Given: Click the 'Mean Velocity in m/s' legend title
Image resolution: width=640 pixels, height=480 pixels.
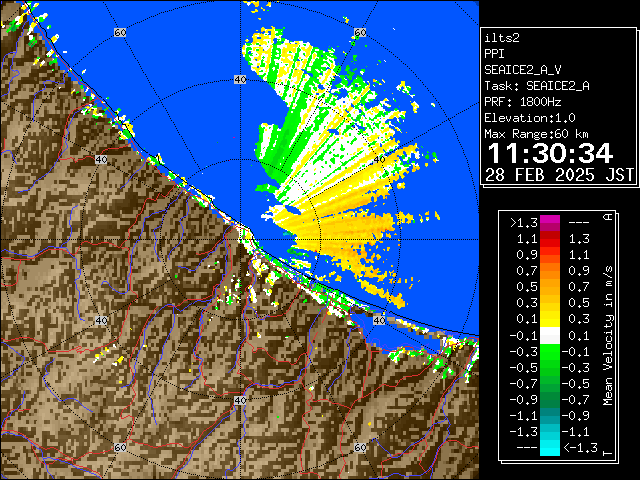Looking at the screenshot, I should tap(608, 336).
